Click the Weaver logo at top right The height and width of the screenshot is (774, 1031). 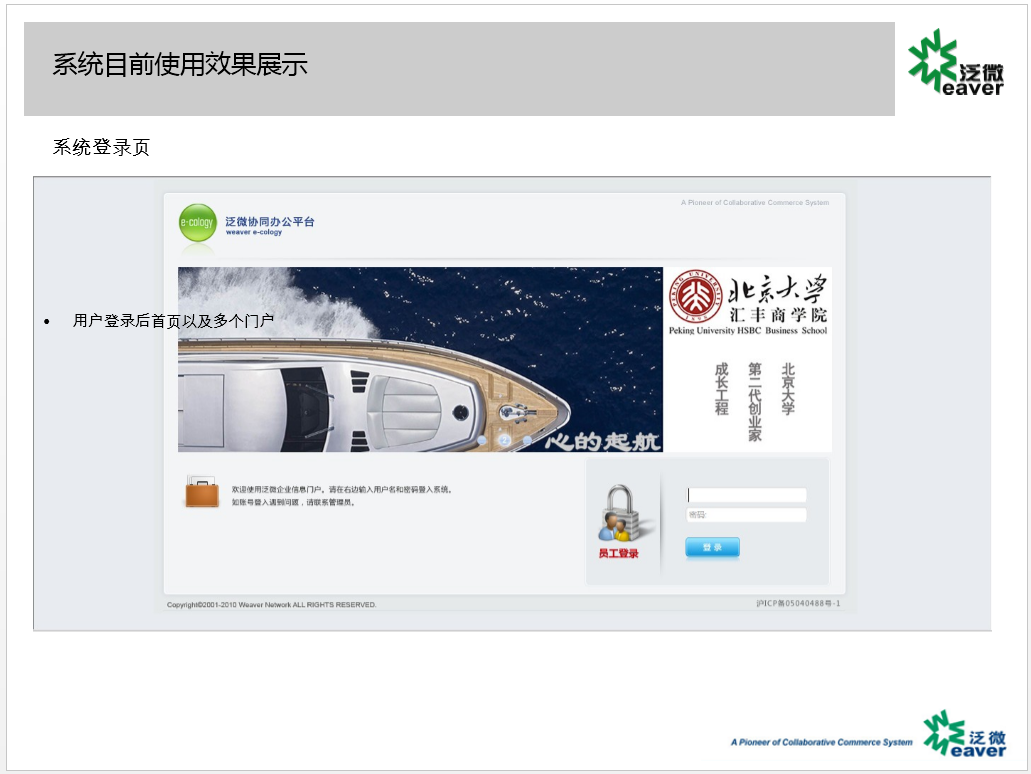pyautogui.click(x=955, y=62)
